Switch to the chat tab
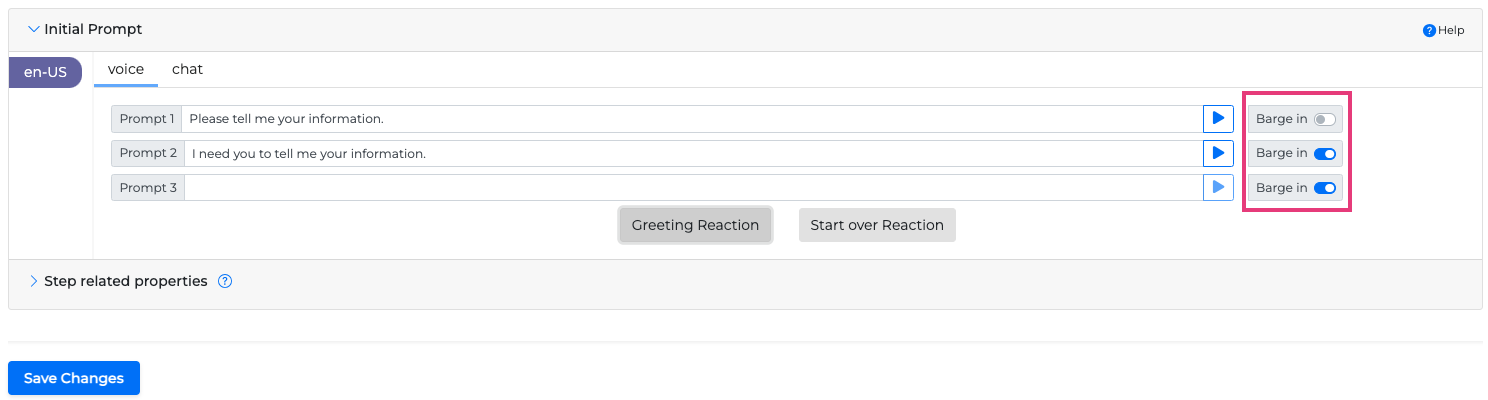Screen dimensions: 1488x400 click(187, 69)
